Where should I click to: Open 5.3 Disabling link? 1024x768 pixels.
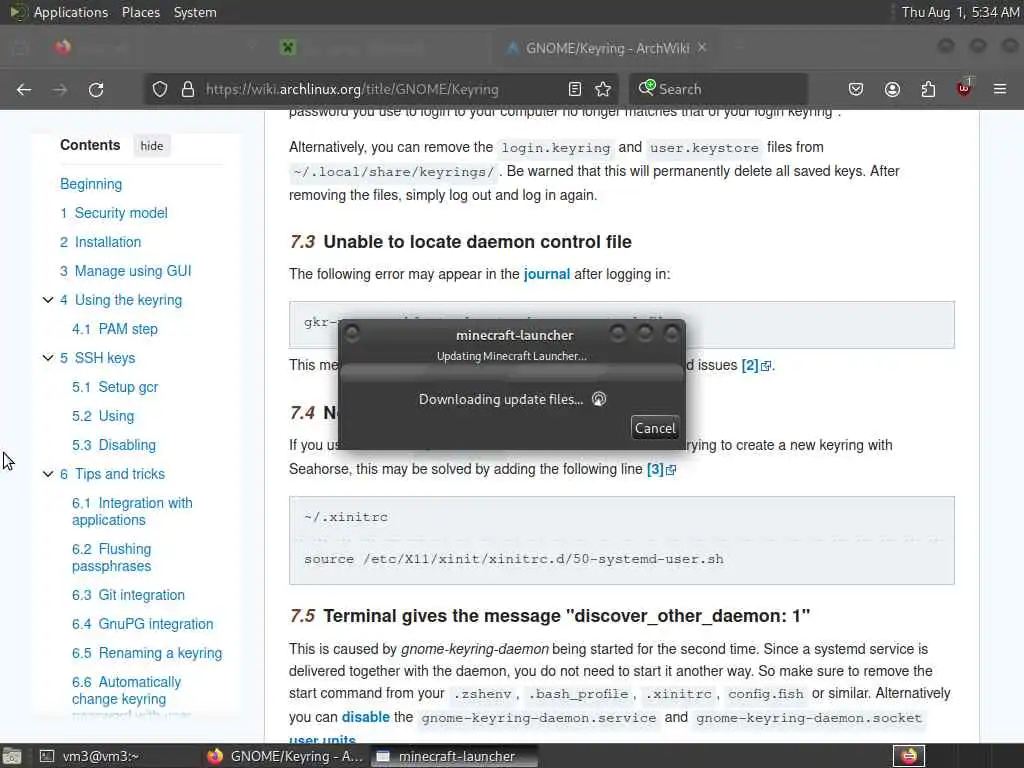[x=114, y=445]
